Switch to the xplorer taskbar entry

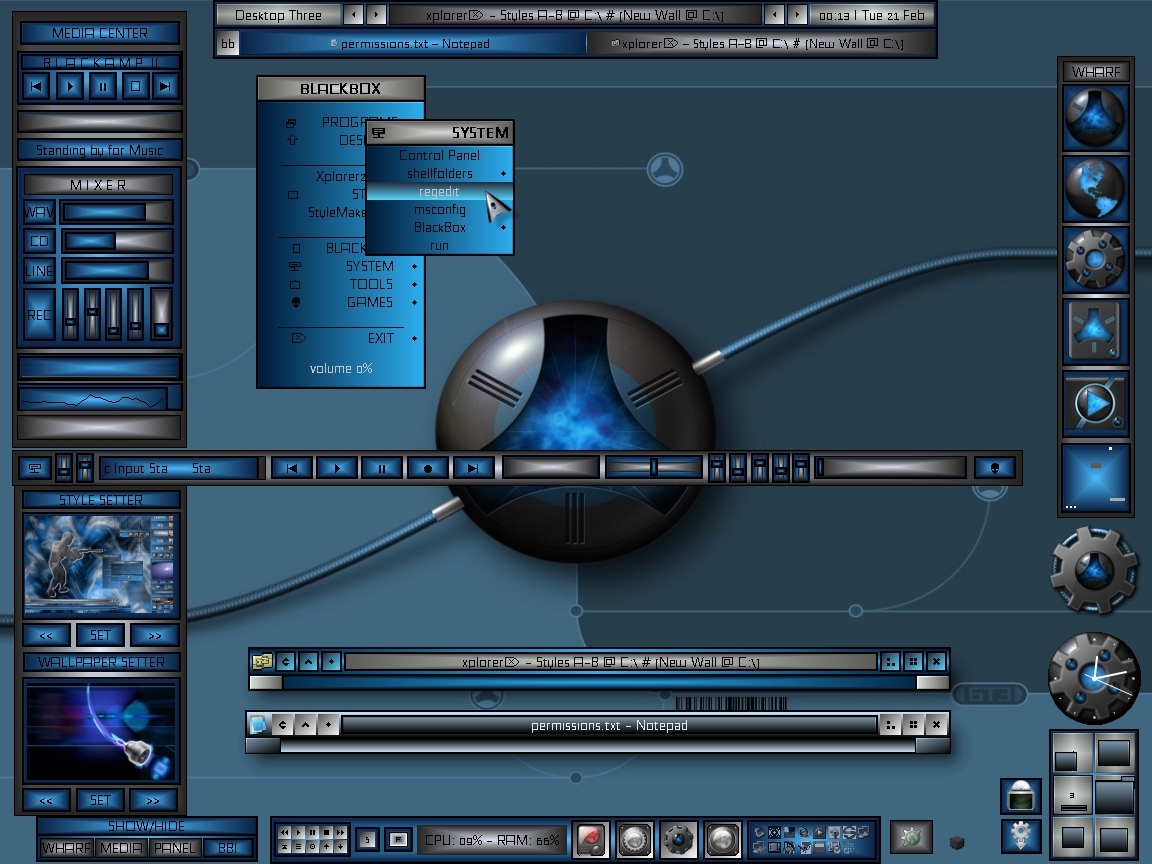tap(760, 43)
